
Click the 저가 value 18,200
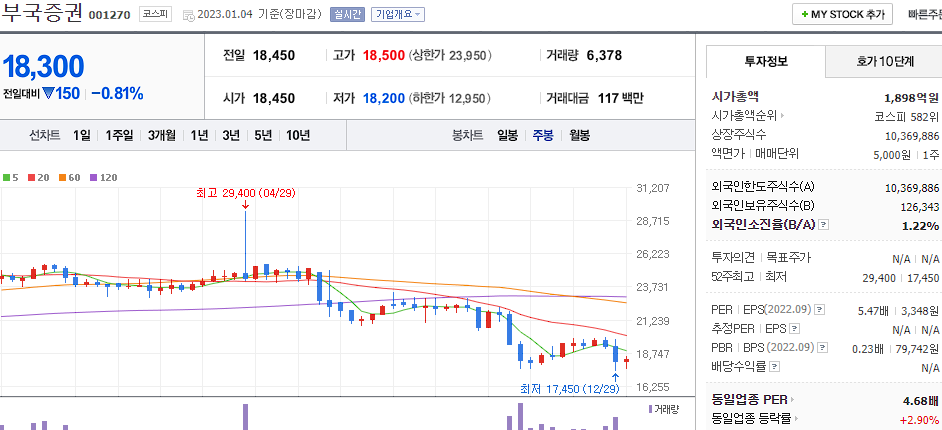coord(384,98)
